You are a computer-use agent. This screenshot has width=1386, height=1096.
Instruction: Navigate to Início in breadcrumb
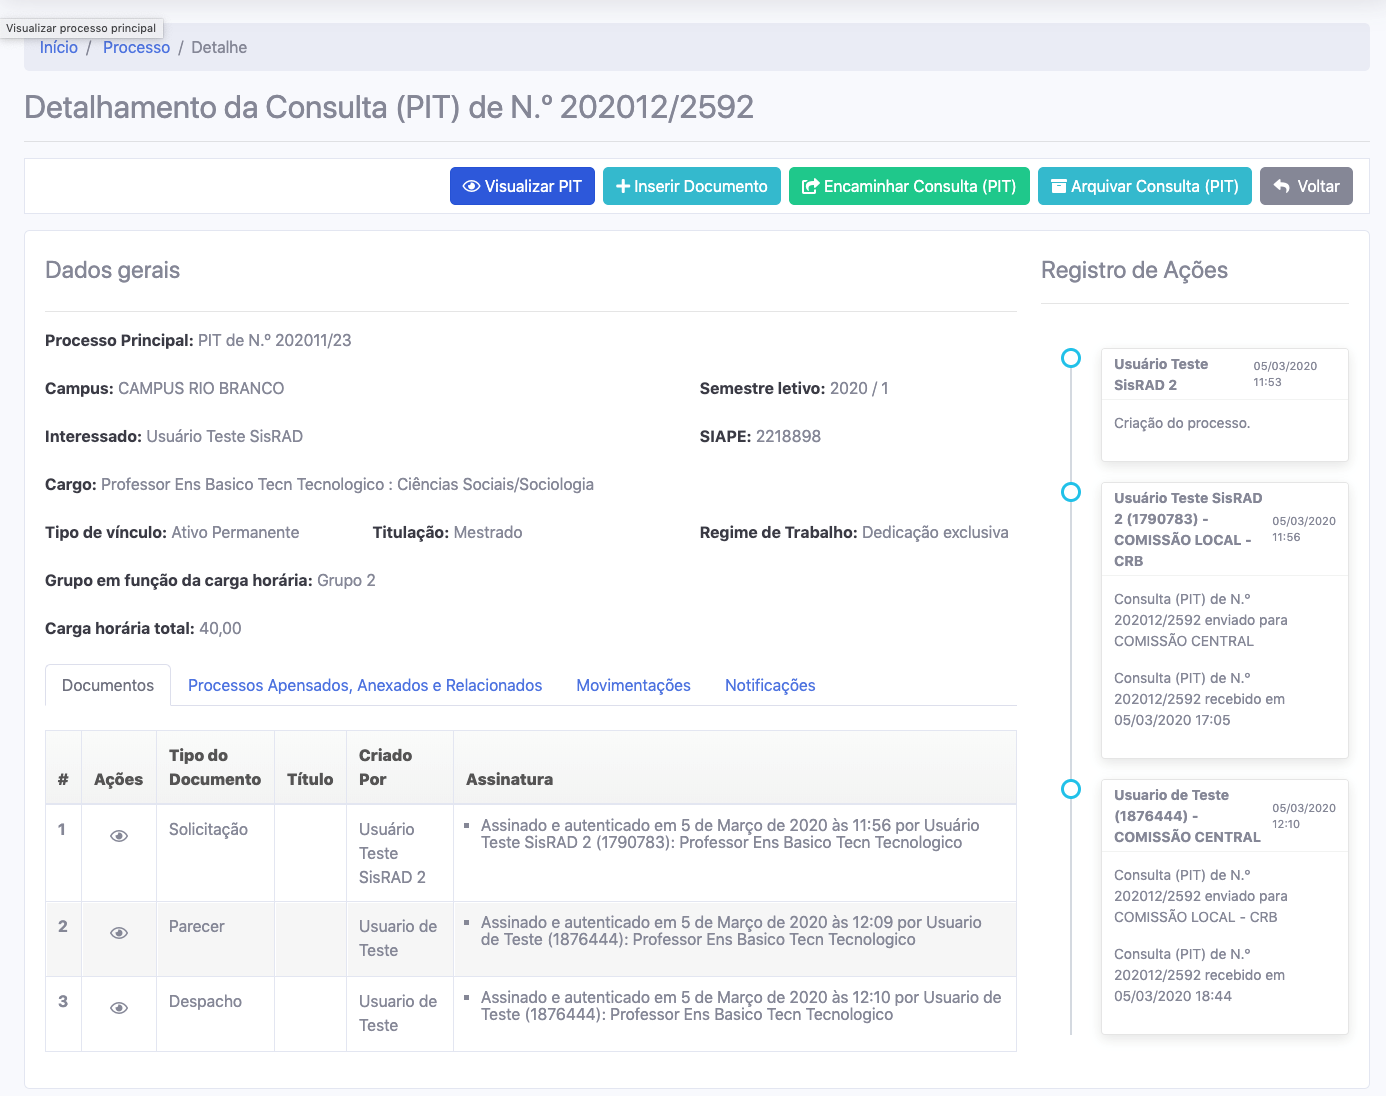tap(59, 48)
